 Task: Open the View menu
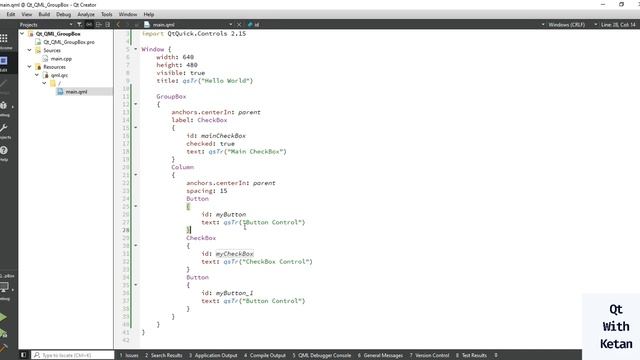(x=27, y=14)
